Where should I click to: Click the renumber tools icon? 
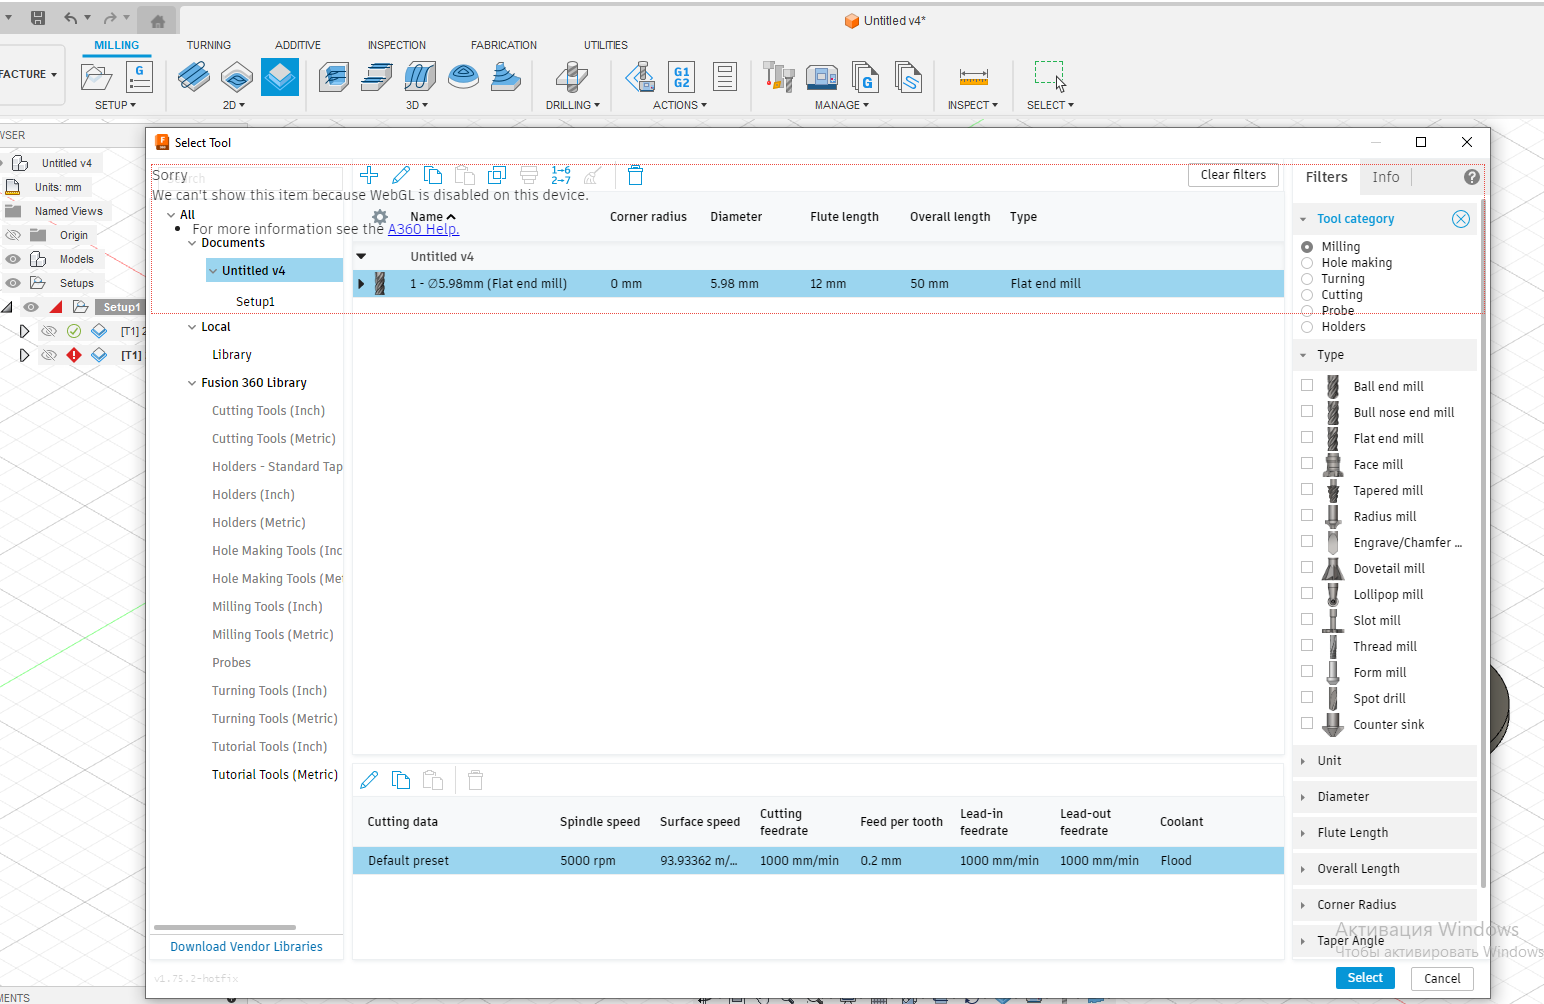tap(561, 175)
